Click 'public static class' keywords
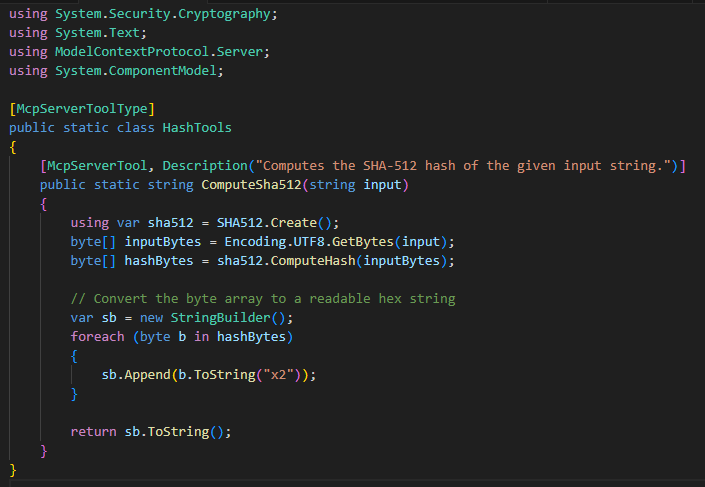Screen dimensions: 705x487 [x=82, y=128]
